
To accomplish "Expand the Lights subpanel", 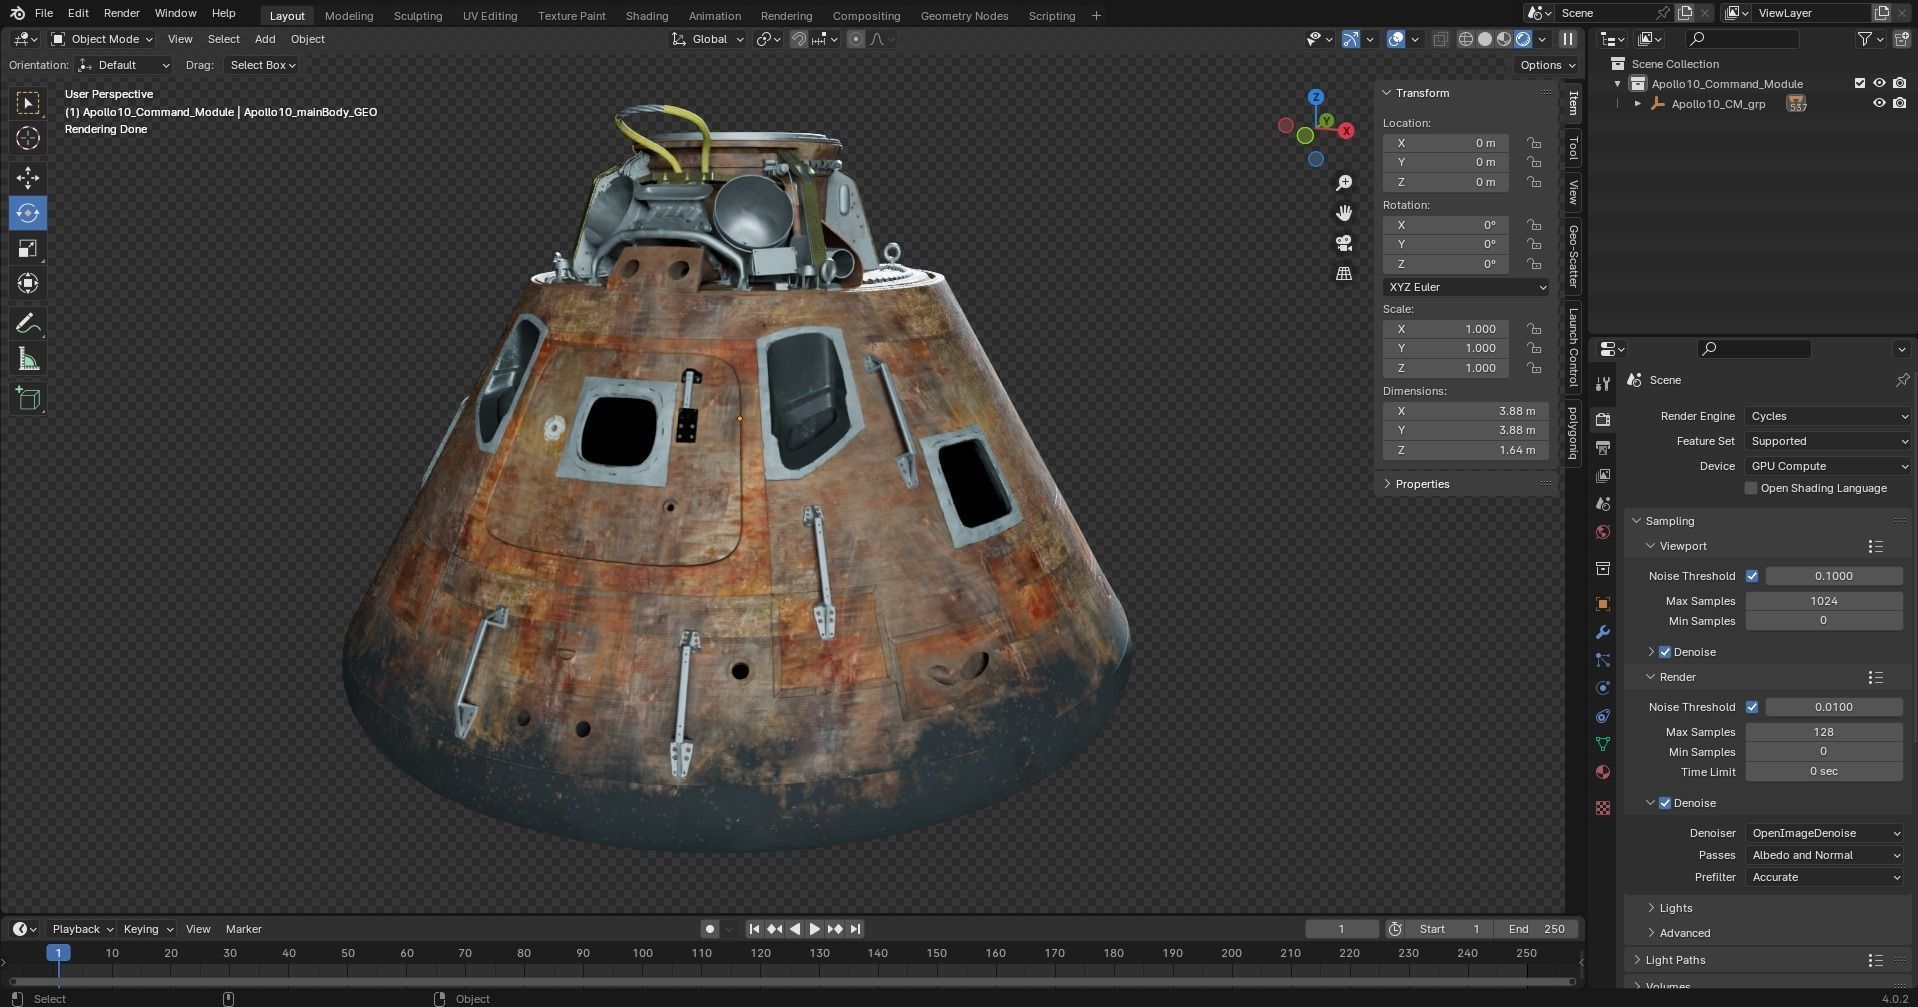I will 1675,908.
